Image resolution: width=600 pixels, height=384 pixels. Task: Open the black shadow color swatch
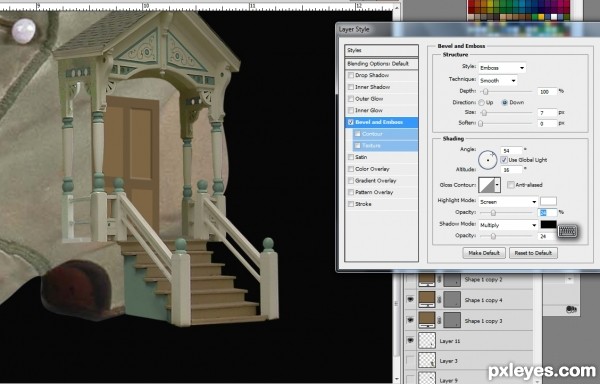tap(548, 225)
